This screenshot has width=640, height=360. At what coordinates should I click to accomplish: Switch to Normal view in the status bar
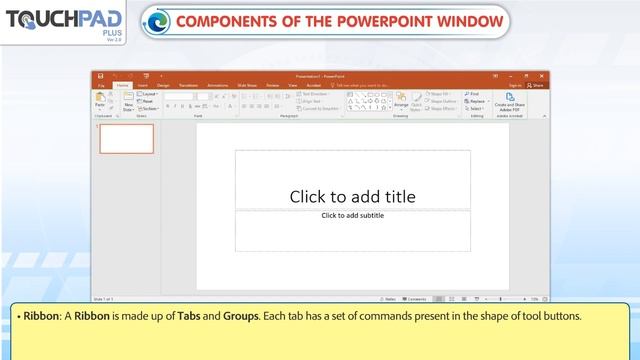point(439,299)
